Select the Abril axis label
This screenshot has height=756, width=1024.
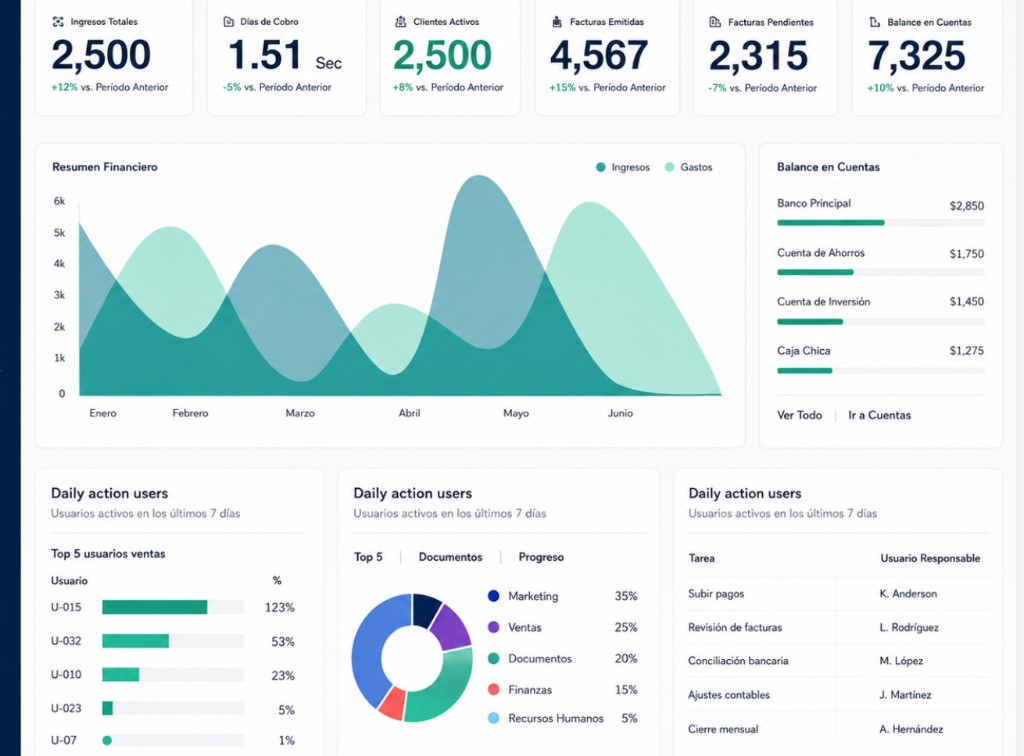point(409,413)
